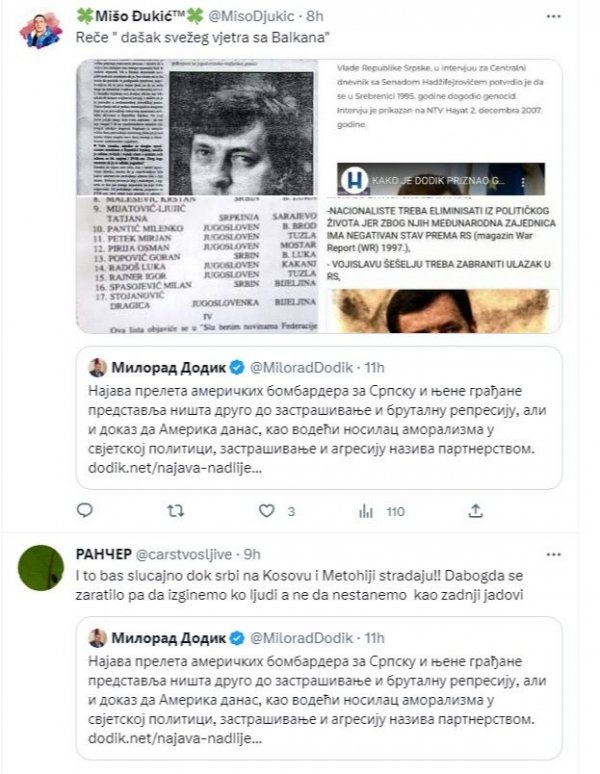
Task: Open the first quoted Милорад Додик tweet
Action: [319, 418]
